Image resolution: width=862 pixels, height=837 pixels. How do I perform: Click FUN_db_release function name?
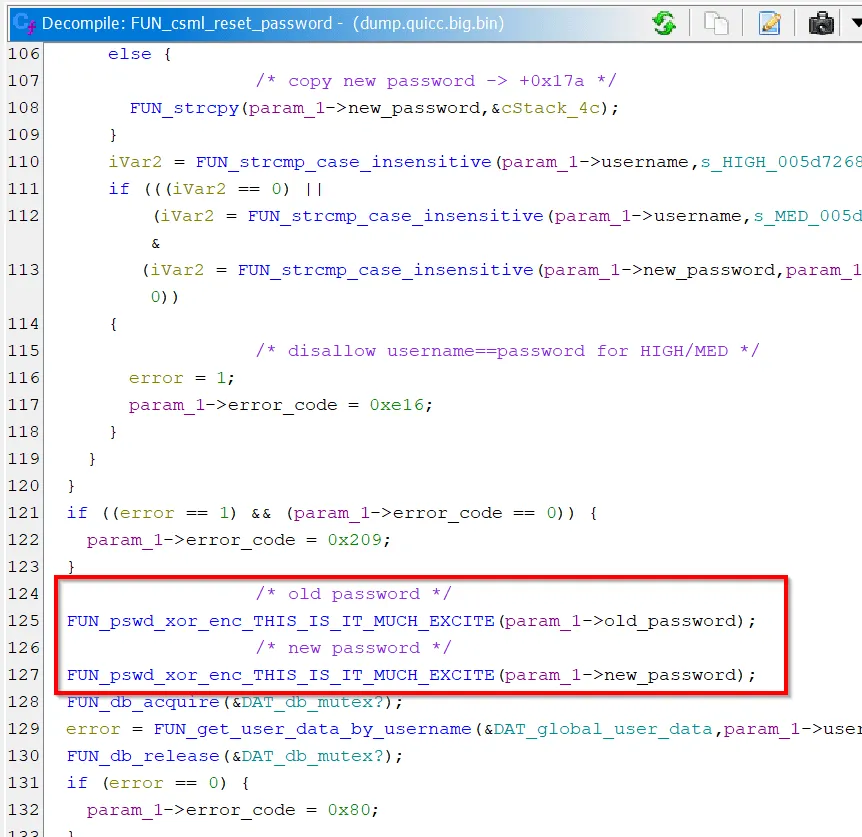pyautogui.click(x=139, y=756)
